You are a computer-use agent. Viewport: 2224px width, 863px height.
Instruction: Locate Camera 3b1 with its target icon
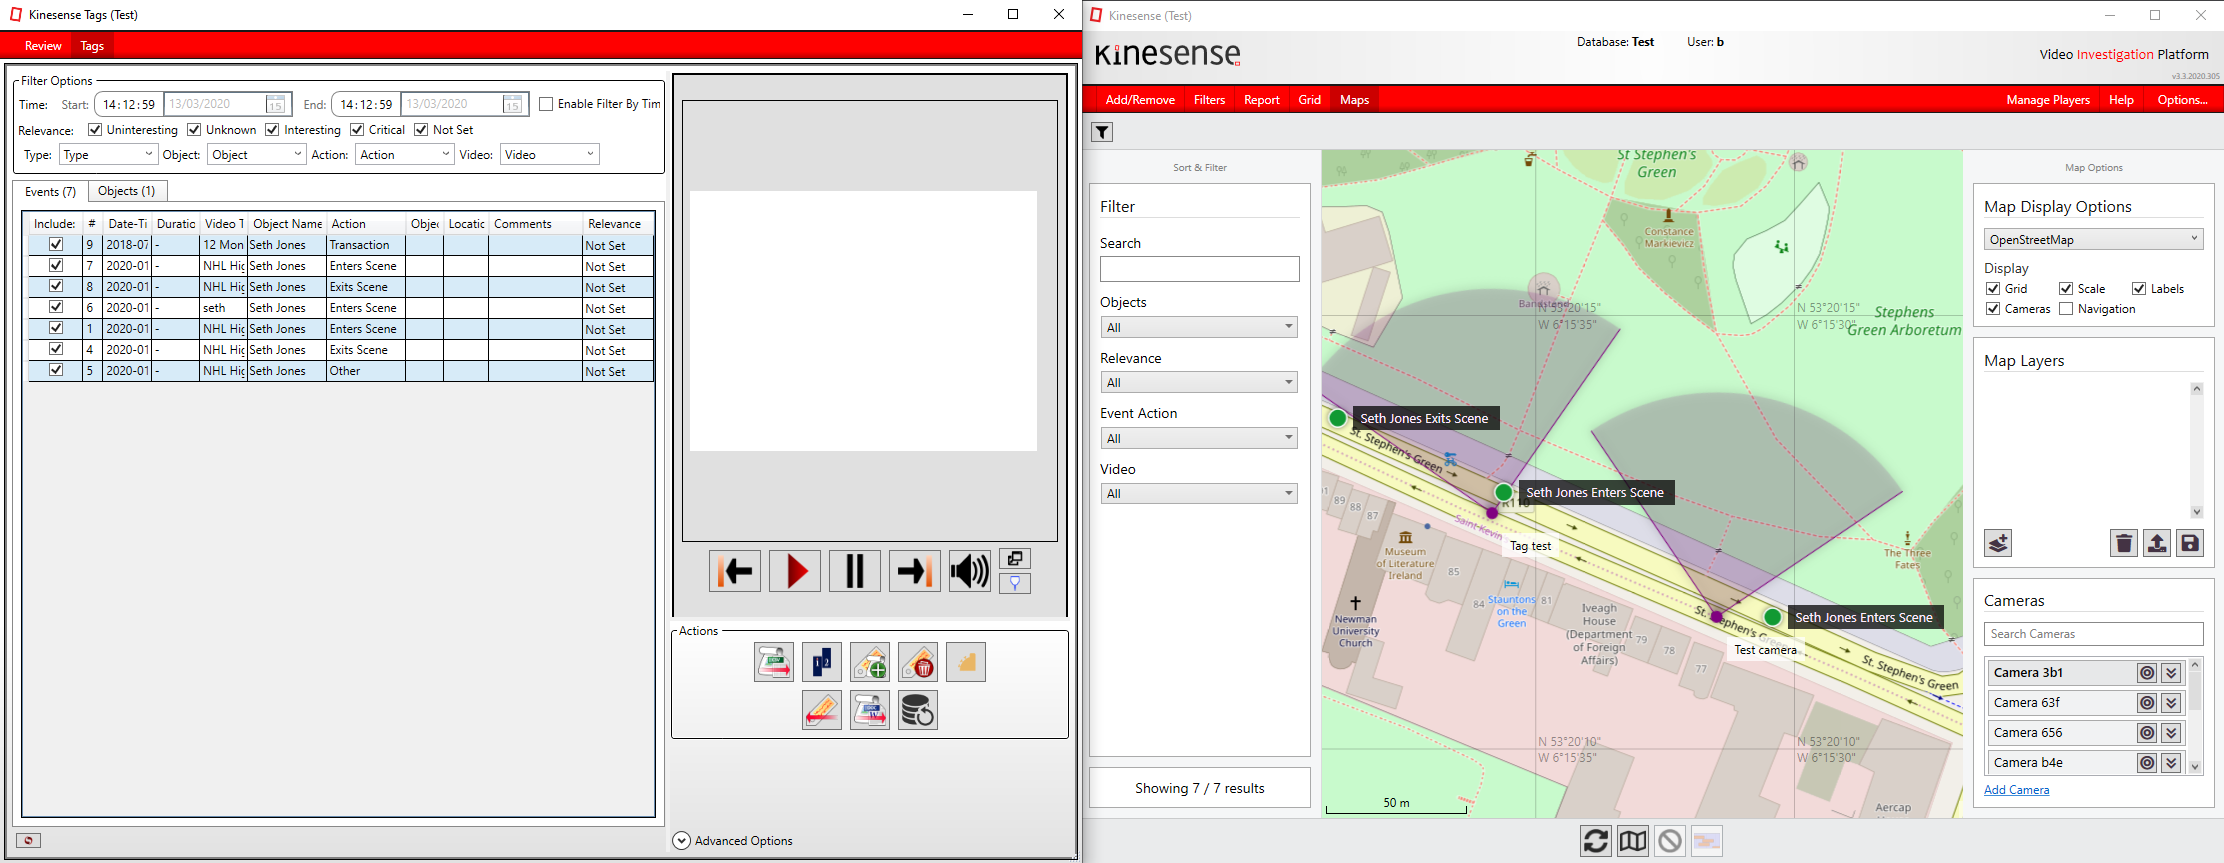(2147, 673)
